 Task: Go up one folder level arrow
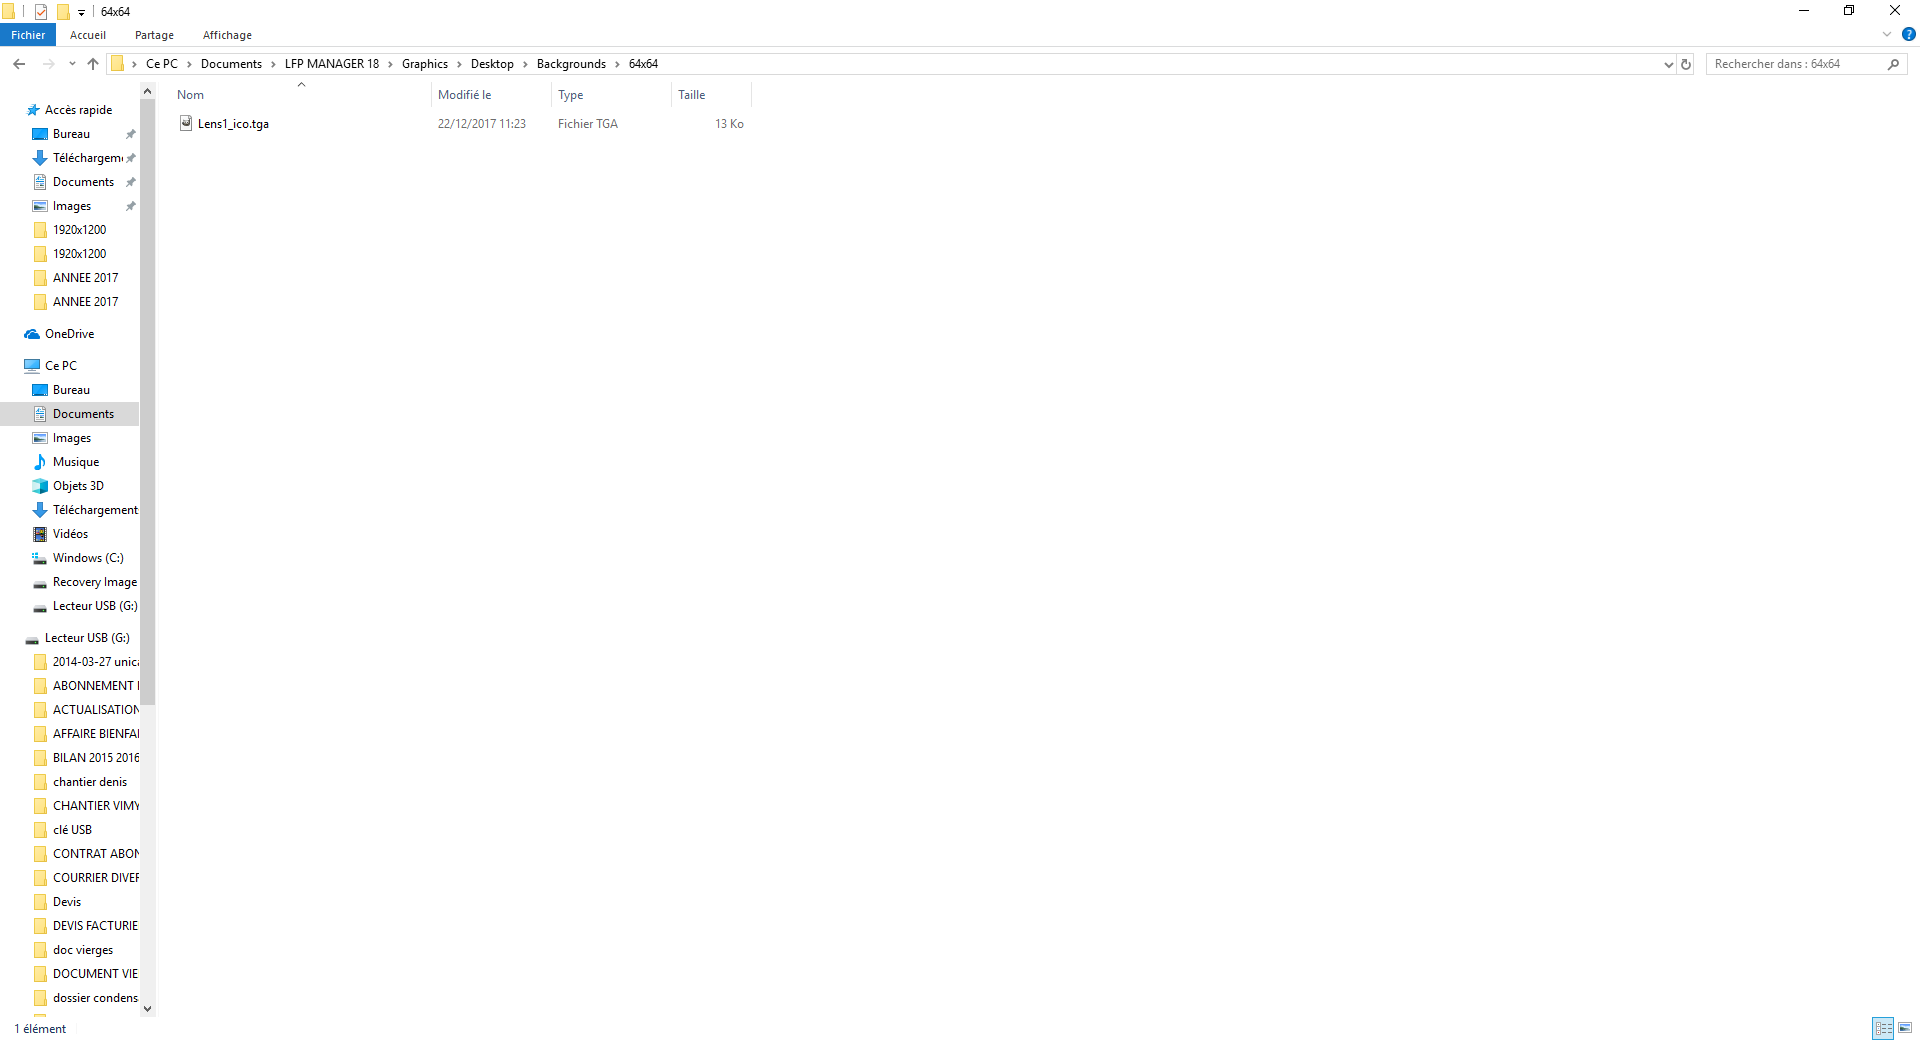[93, 64]
